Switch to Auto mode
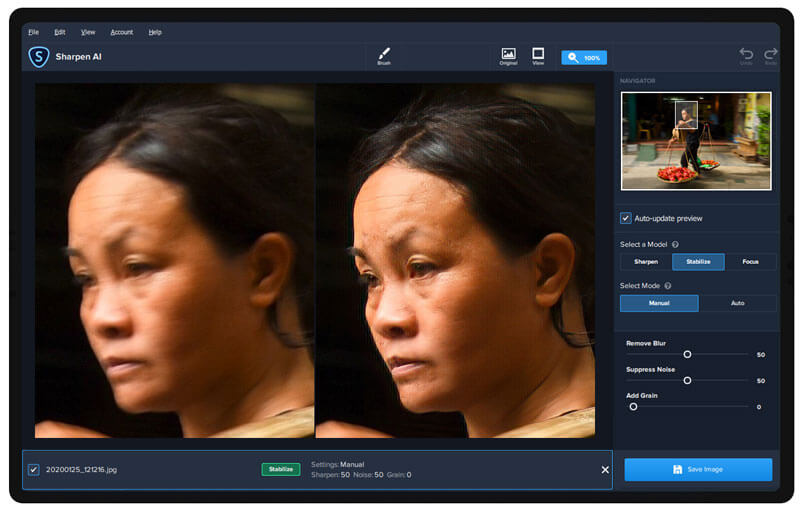This screenshot has width=800, height=513. pos(737,303)
